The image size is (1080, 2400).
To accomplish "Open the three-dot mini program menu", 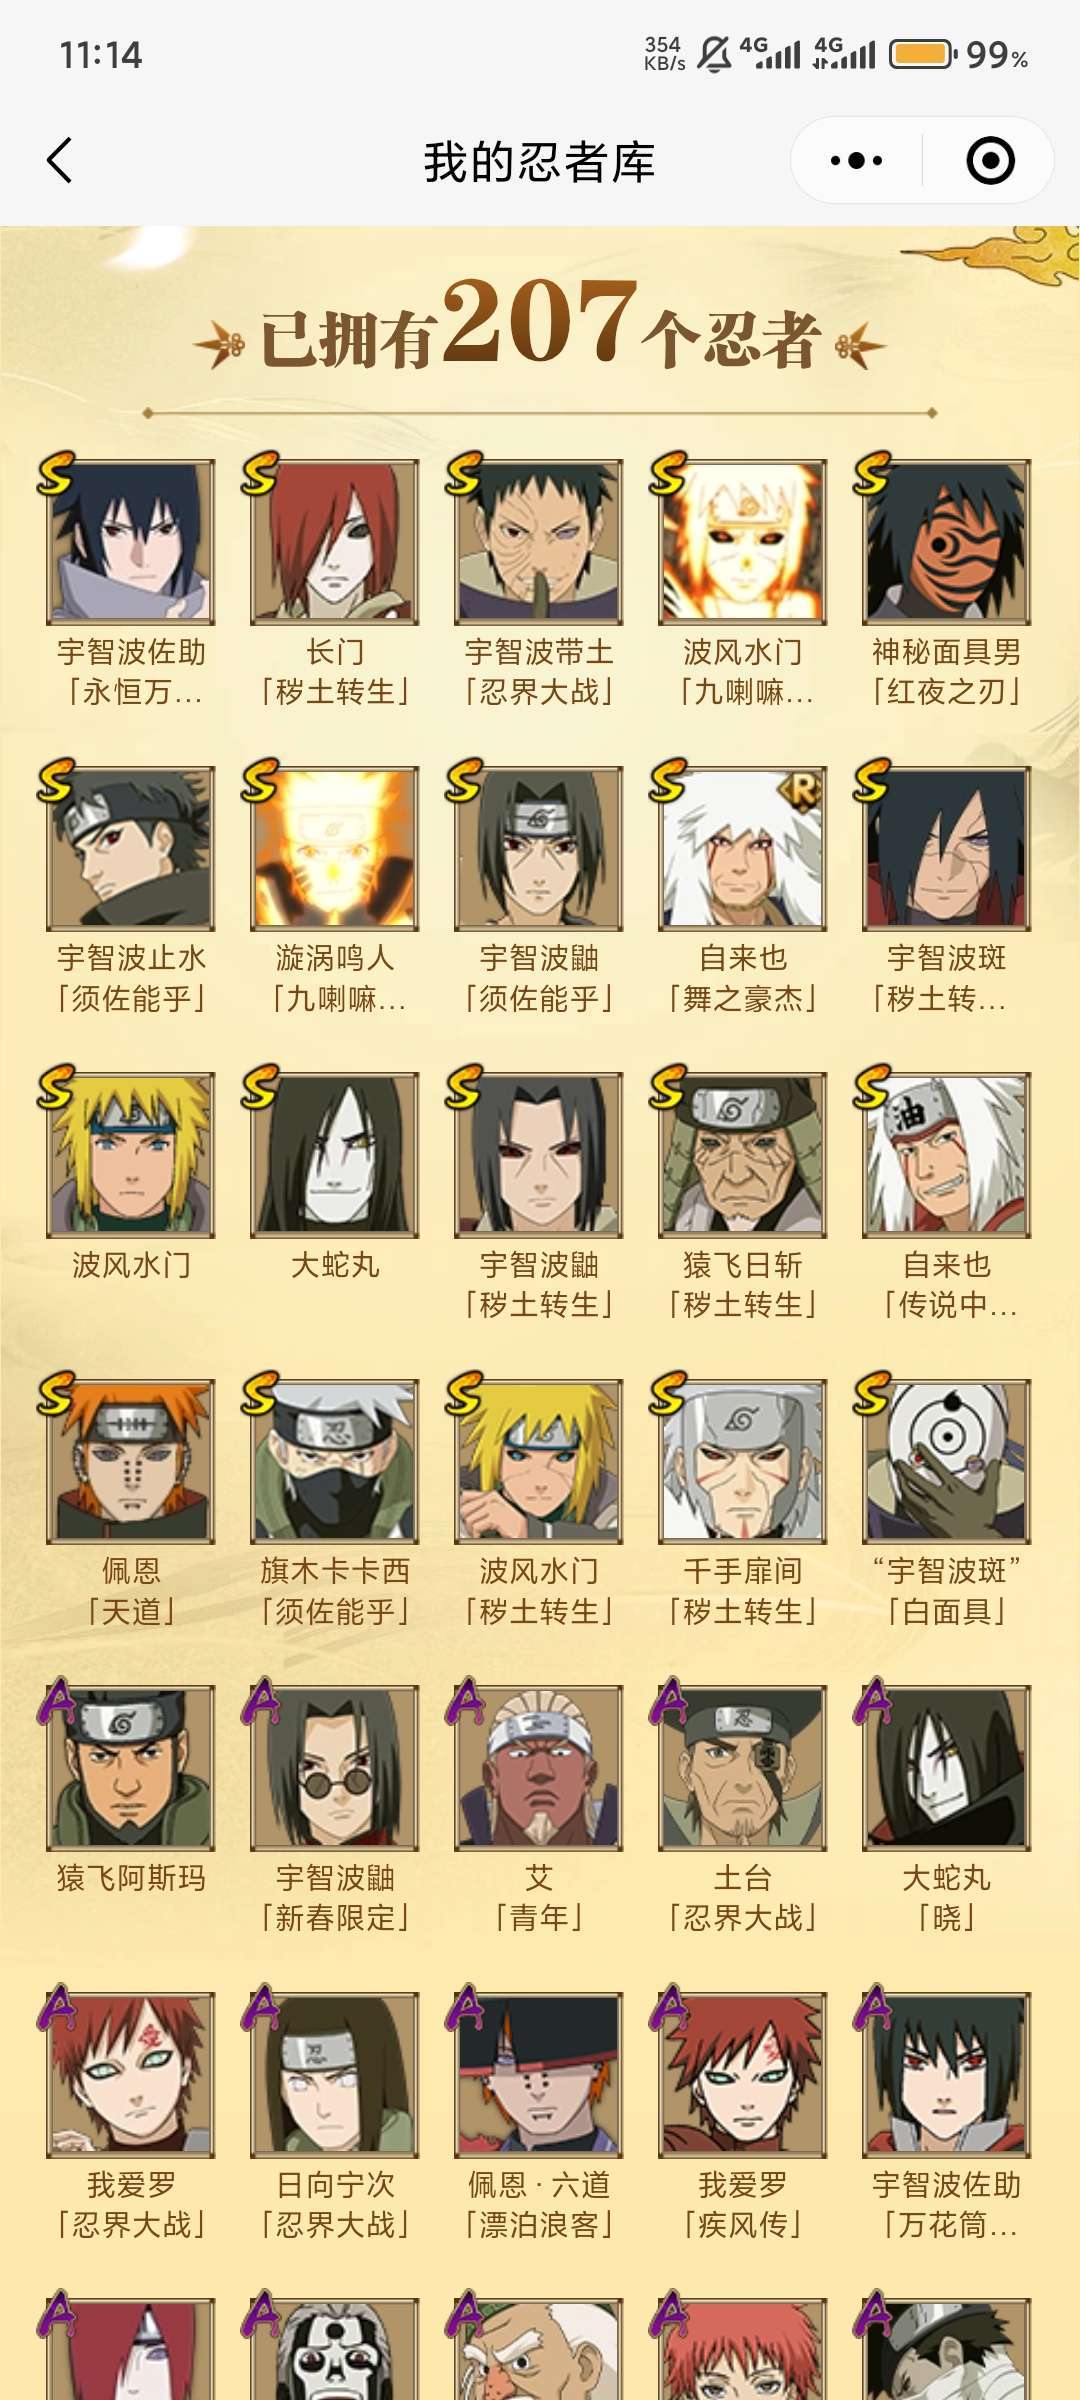I will pos(856,161).
